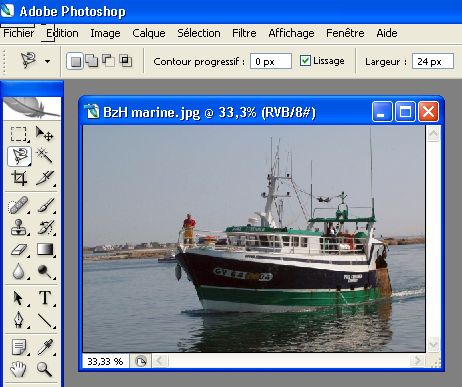Select the Move tool
462x387 pixels.
pyautogui.click(x=44, y=134)
